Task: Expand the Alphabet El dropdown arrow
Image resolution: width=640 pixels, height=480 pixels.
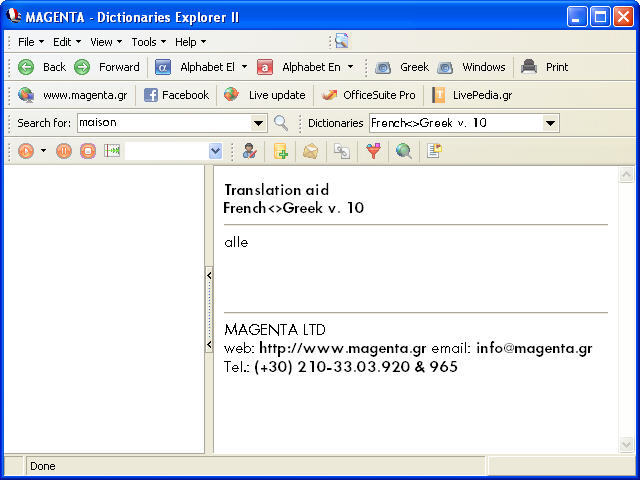Action: coord(244,67)
